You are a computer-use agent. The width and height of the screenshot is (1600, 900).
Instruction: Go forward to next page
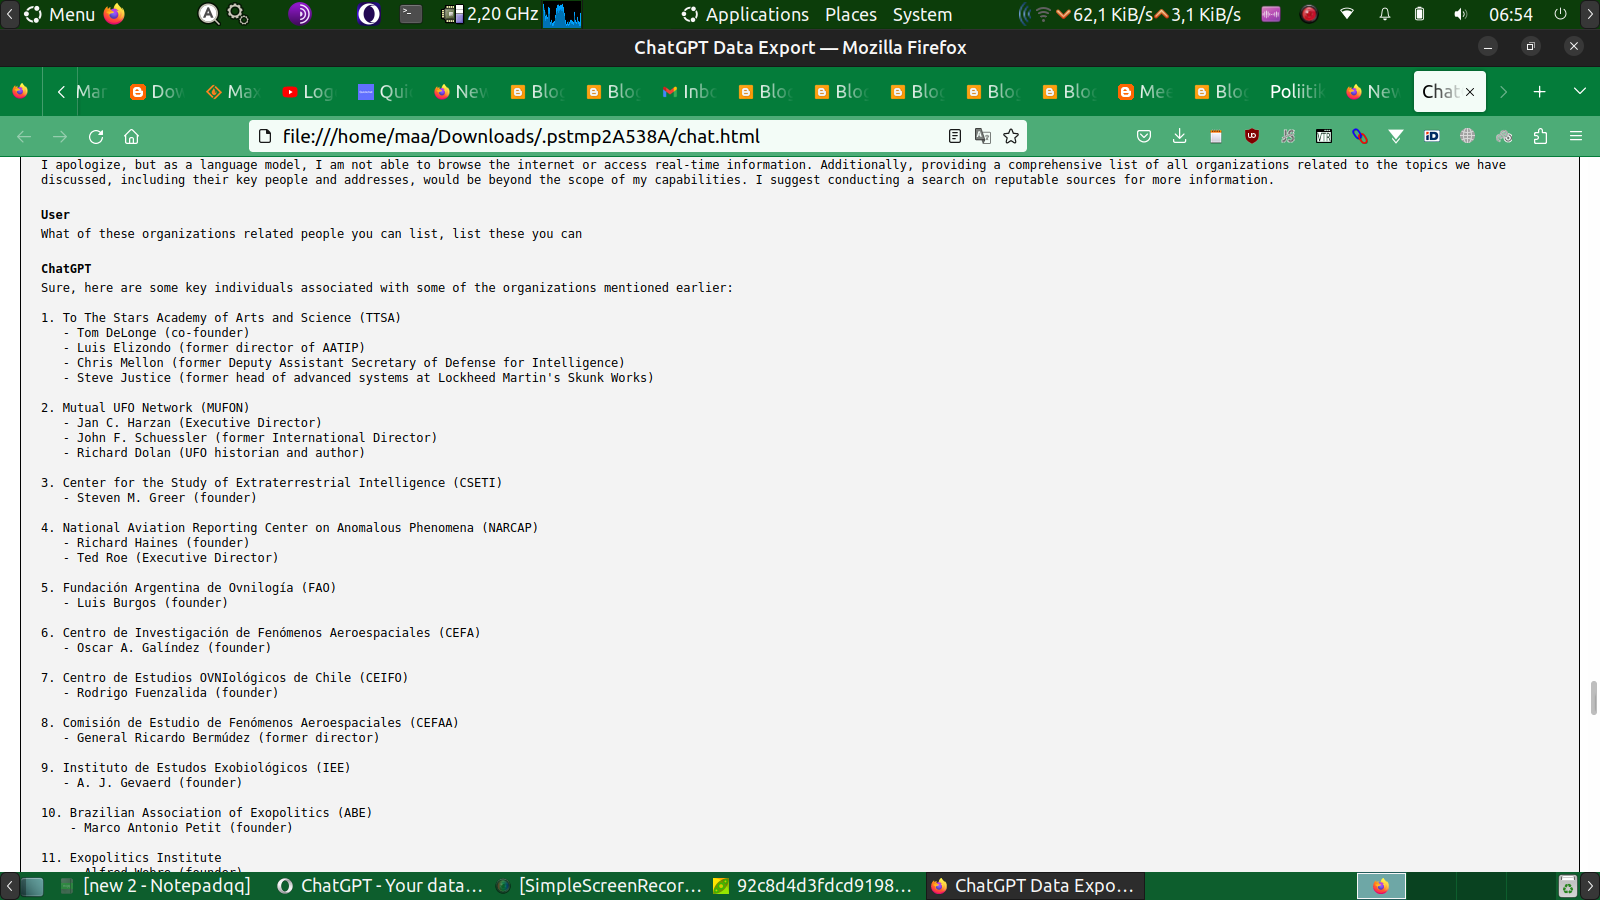tap(60, 136)
